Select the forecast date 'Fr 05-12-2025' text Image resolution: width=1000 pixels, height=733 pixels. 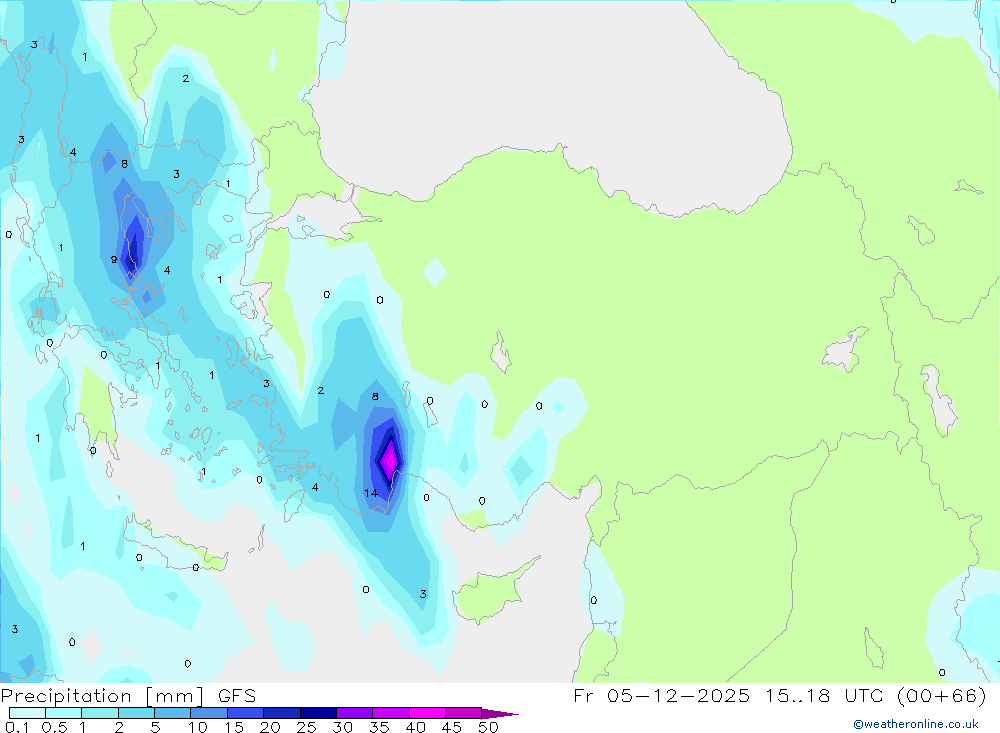(661, 695)
